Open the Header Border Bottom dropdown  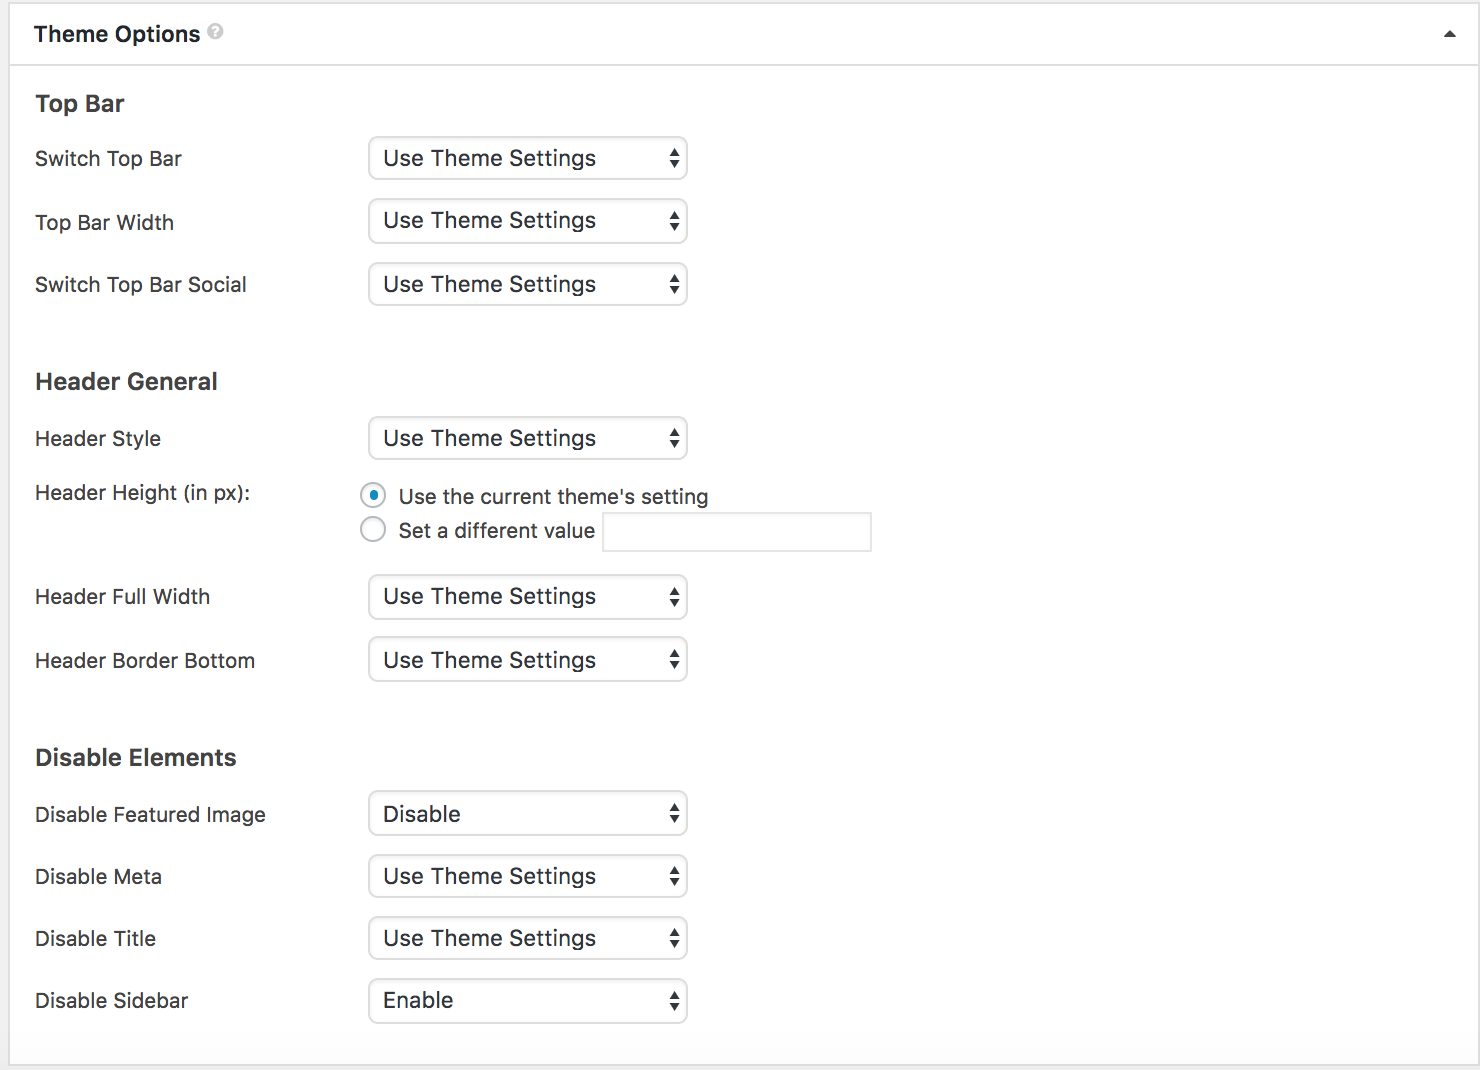(528, 660)
